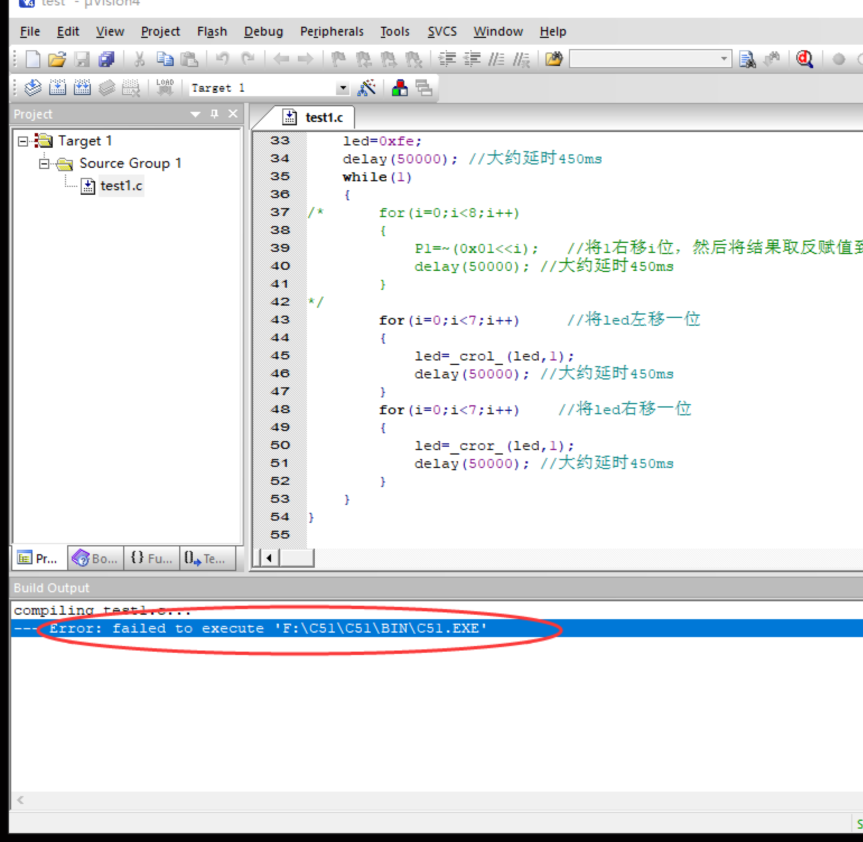Undo the last edit

[x=222, y=58]
